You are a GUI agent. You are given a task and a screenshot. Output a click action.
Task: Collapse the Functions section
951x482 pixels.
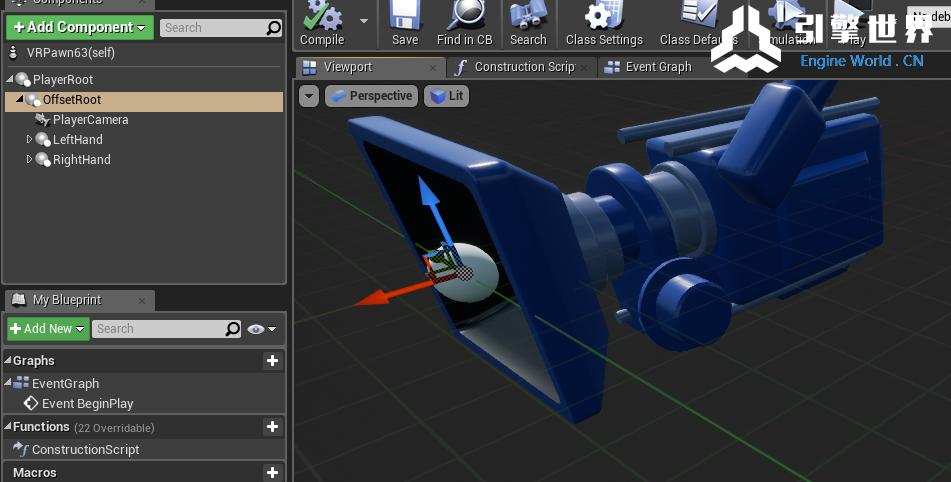(x=8, y=426)
